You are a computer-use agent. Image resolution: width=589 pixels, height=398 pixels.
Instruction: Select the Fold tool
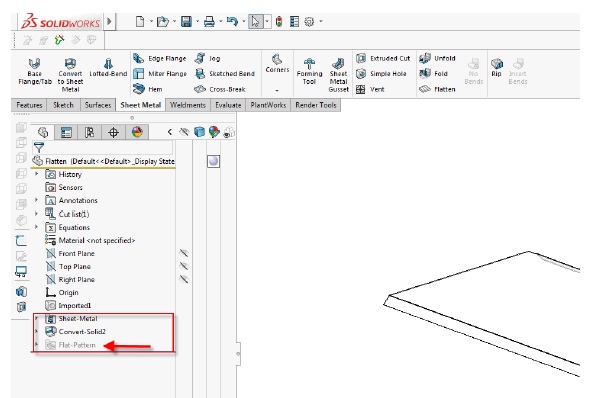coord(433,74)
